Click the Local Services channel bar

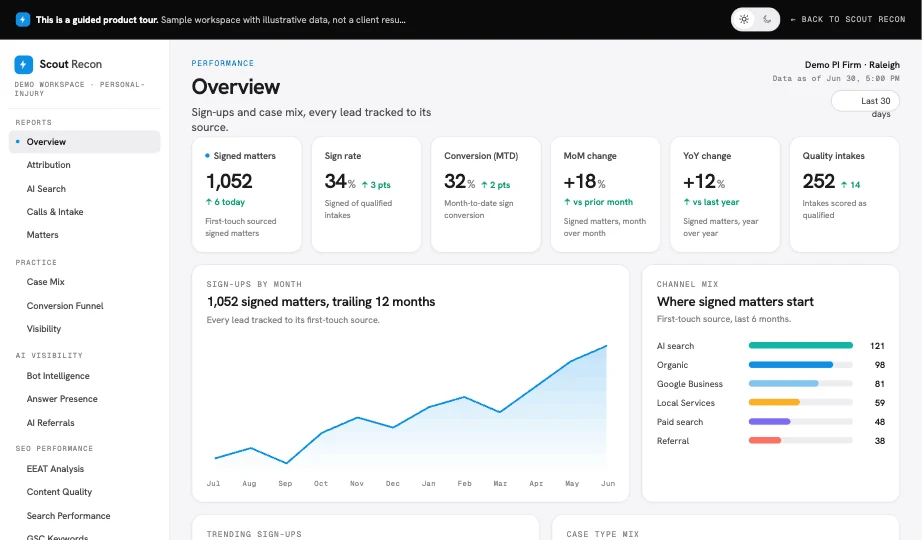click(800, 403)
